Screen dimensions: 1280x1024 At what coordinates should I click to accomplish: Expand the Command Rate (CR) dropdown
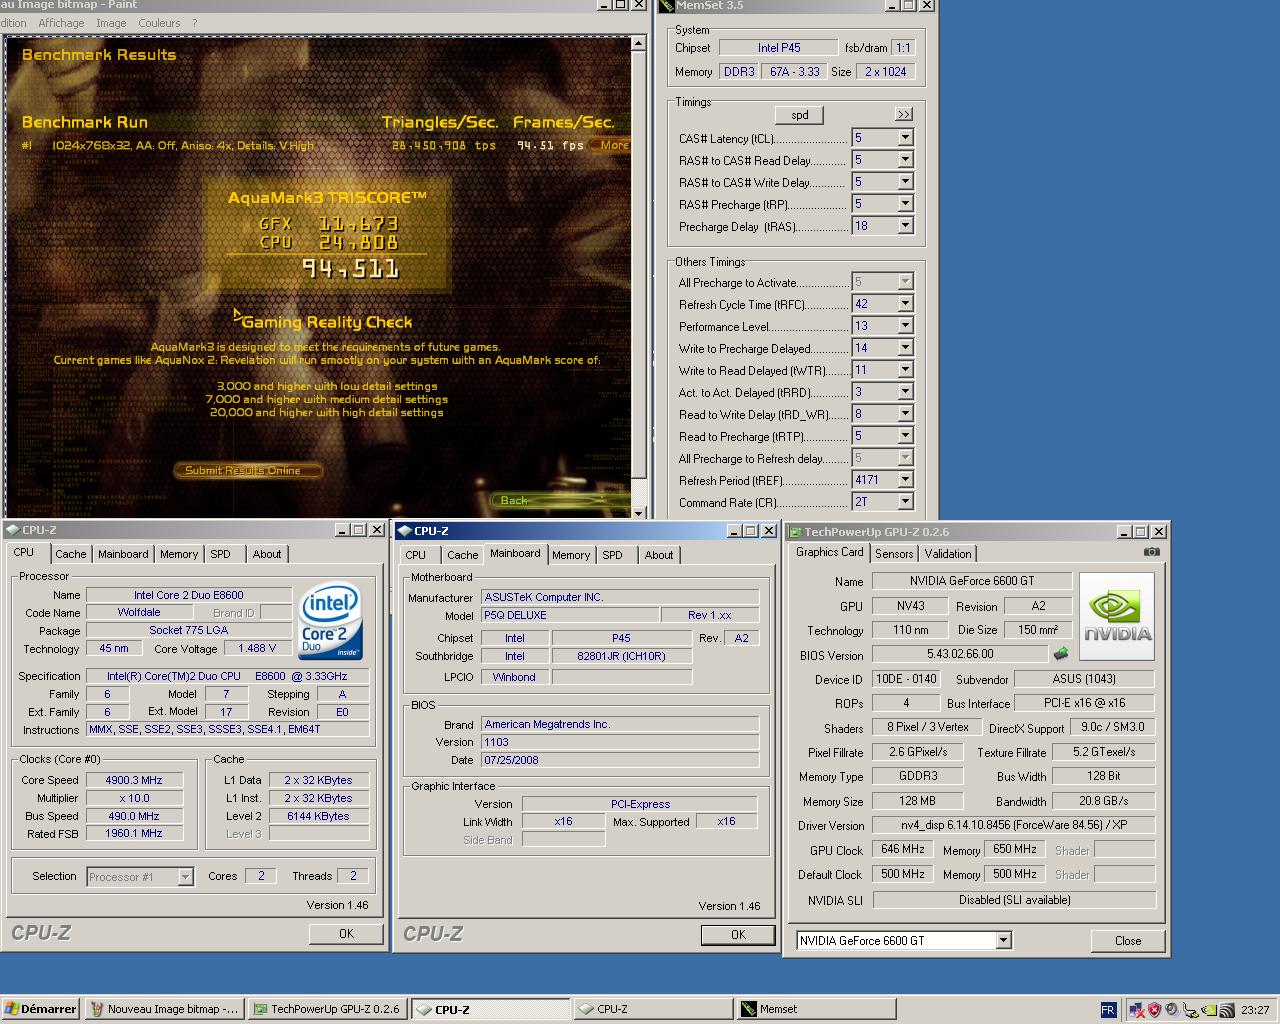click(x=905, y=502)
